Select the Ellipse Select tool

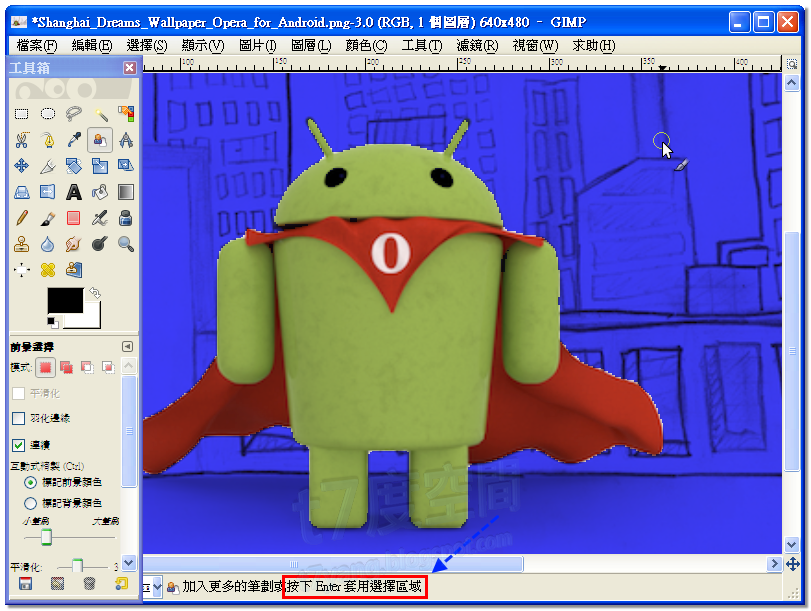click(x=48, y=113)
